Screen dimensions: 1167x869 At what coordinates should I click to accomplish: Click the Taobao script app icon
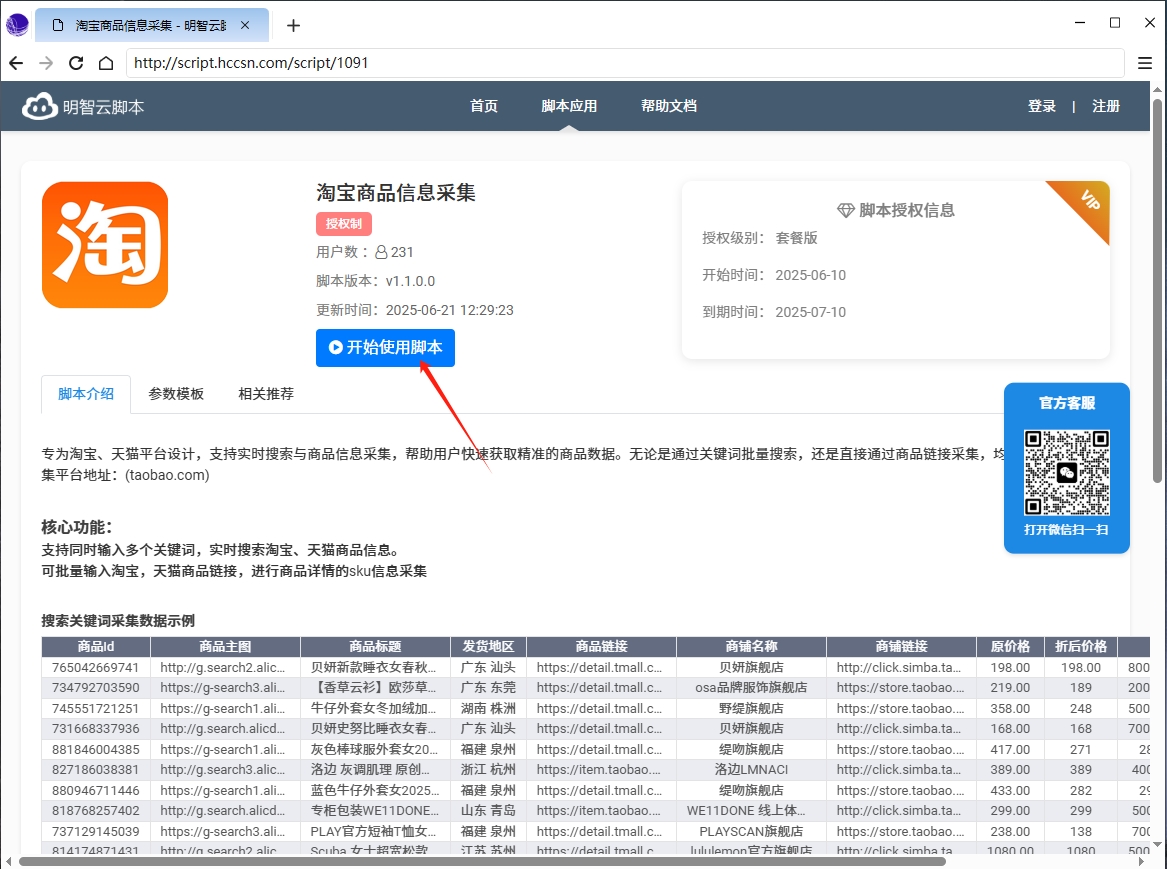tap(105, 245)
